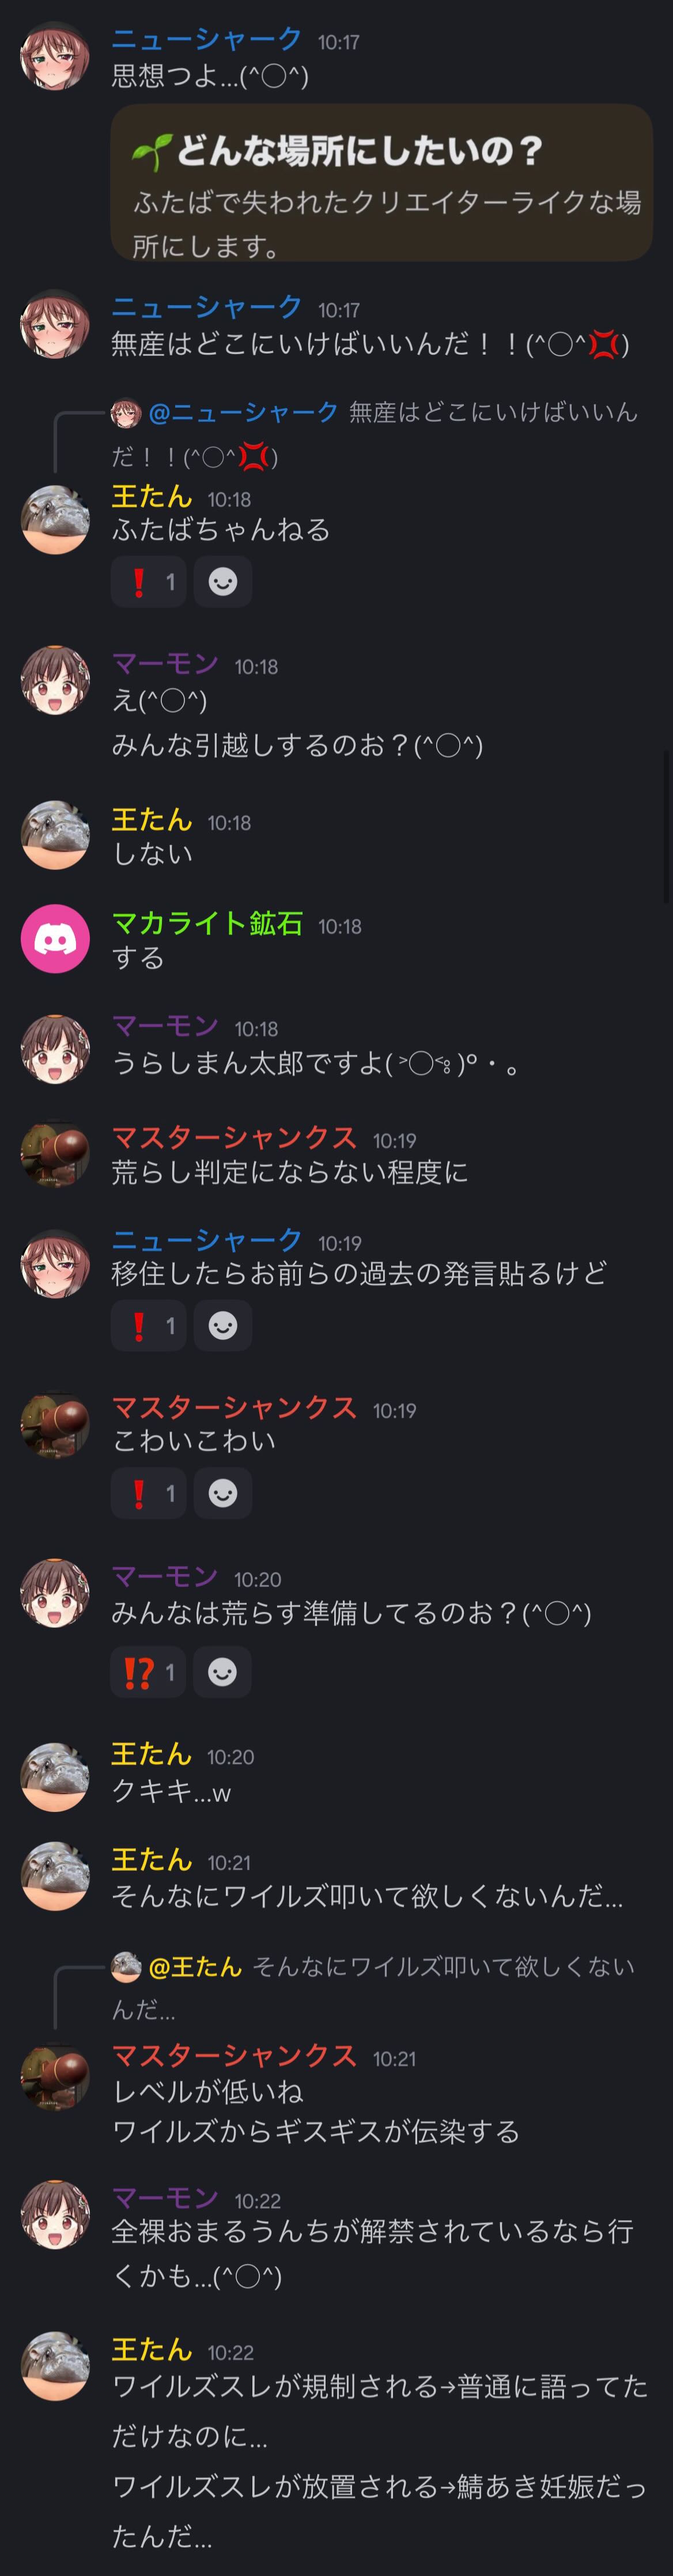
Task: Open username マーモン at 10:22 message
Action: [x=165, y=2198]
